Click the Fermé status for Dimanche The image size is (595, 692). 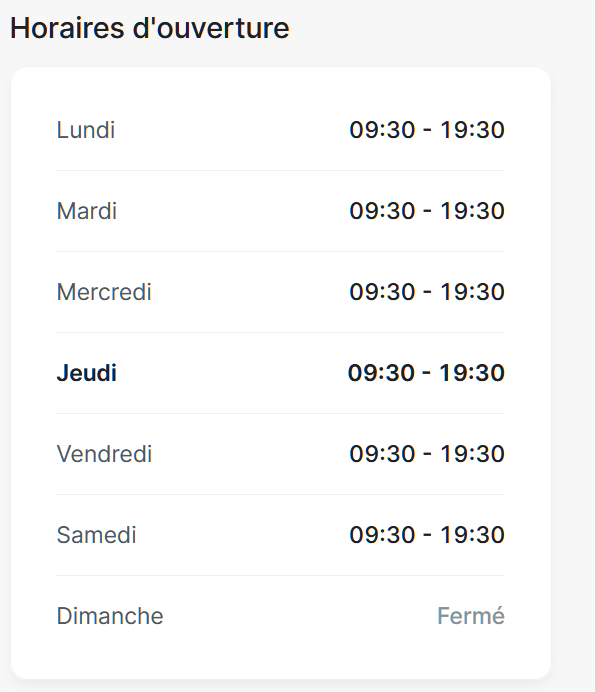pyautogui.click(x=471, y=616)
